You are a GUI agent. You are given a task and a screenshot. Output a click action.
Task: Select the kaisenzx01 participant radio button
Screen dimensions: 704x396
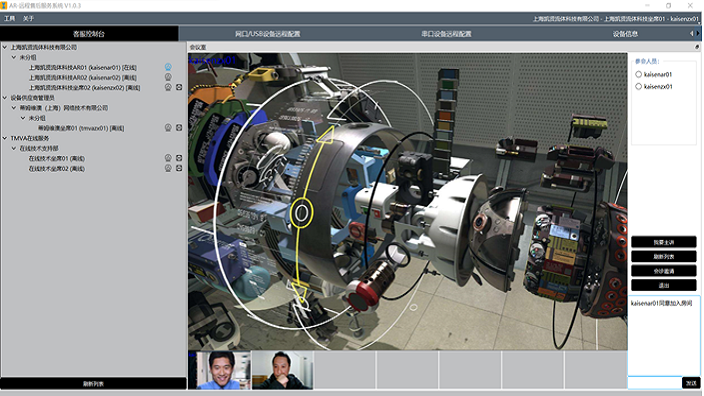638,86
